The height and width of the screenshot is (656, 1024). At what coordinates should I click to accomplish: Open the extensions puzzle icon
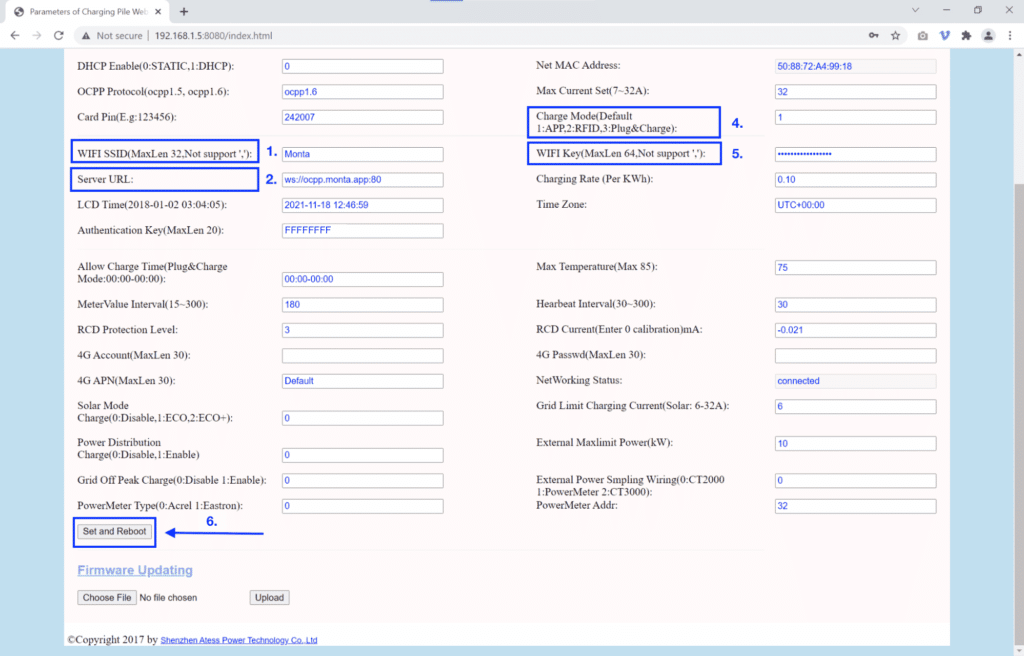click(x=966, y=35)
